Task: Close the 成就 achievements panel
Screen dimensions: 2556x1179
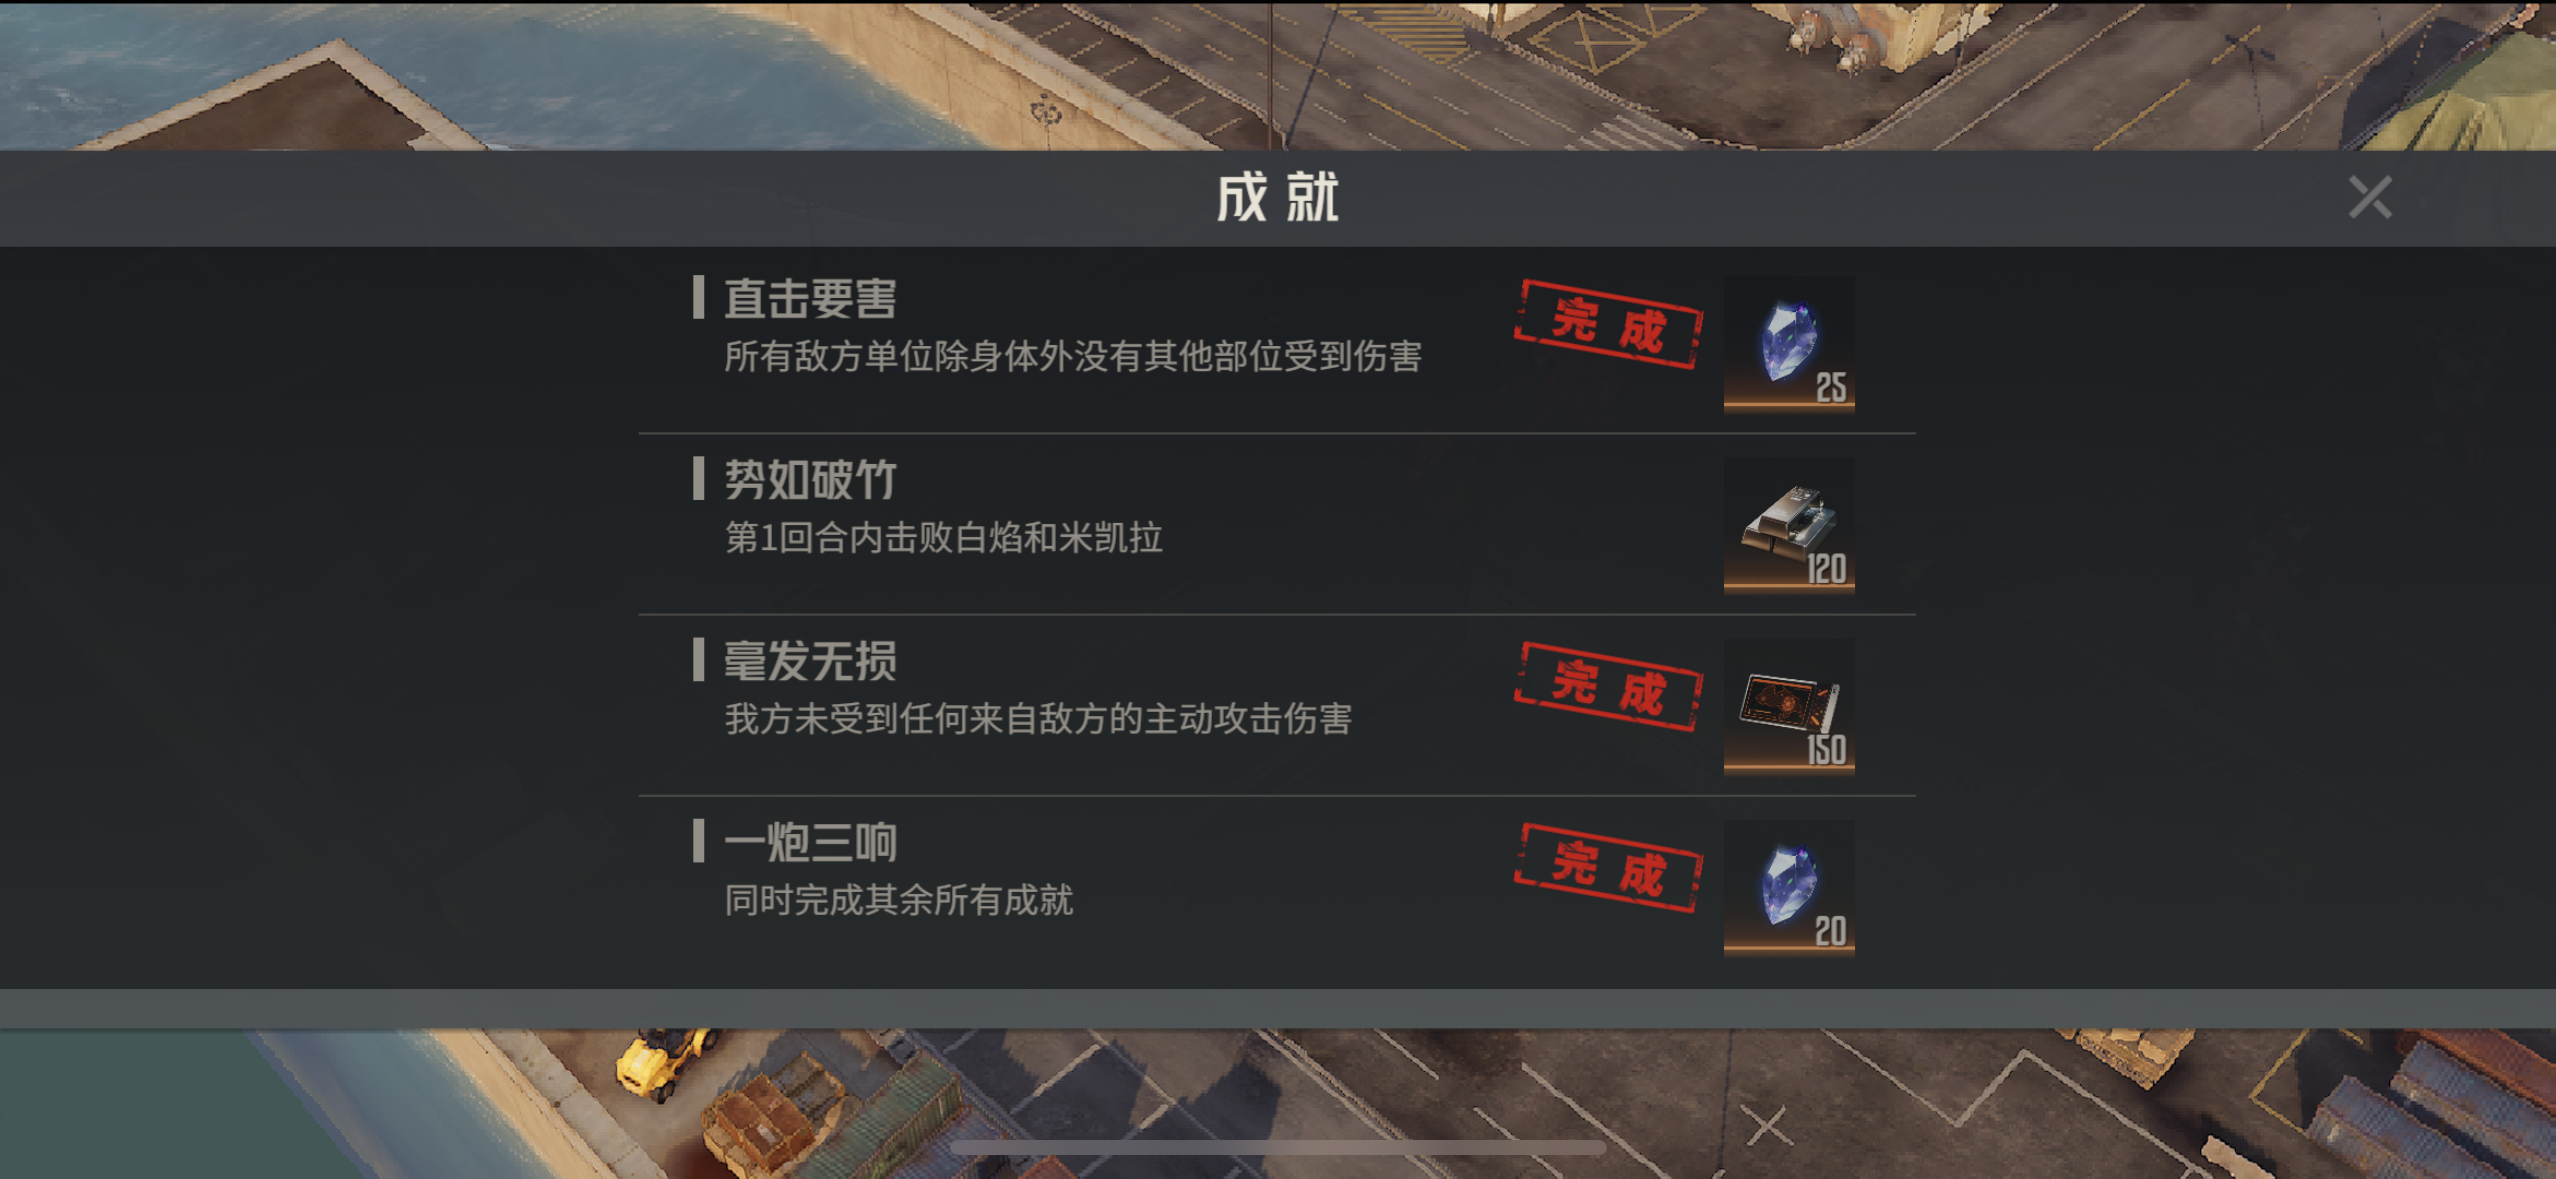Action: (x=2370, y=197)
